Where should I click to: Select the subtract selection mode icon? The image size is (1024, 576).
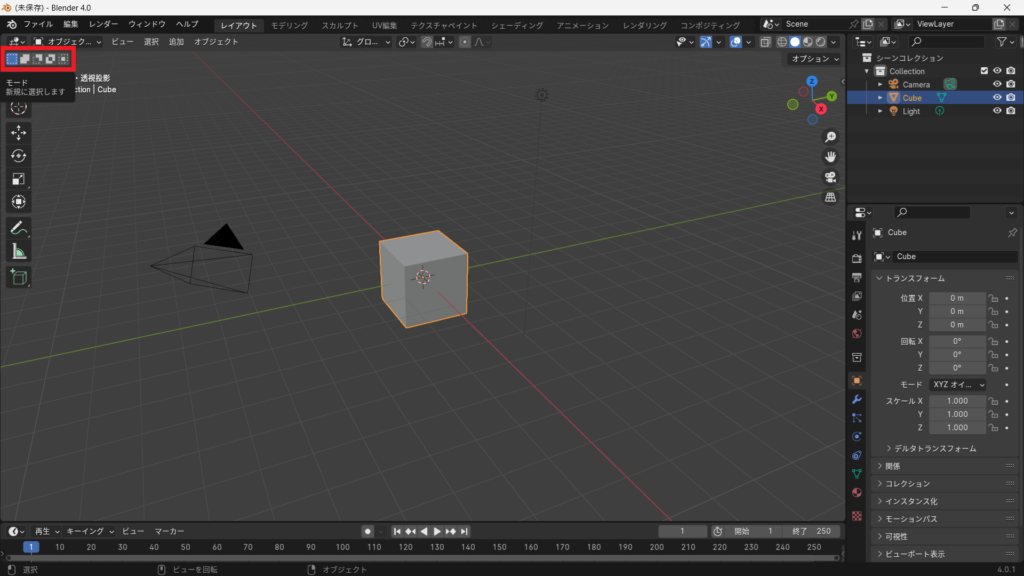(x=37, y=59)
